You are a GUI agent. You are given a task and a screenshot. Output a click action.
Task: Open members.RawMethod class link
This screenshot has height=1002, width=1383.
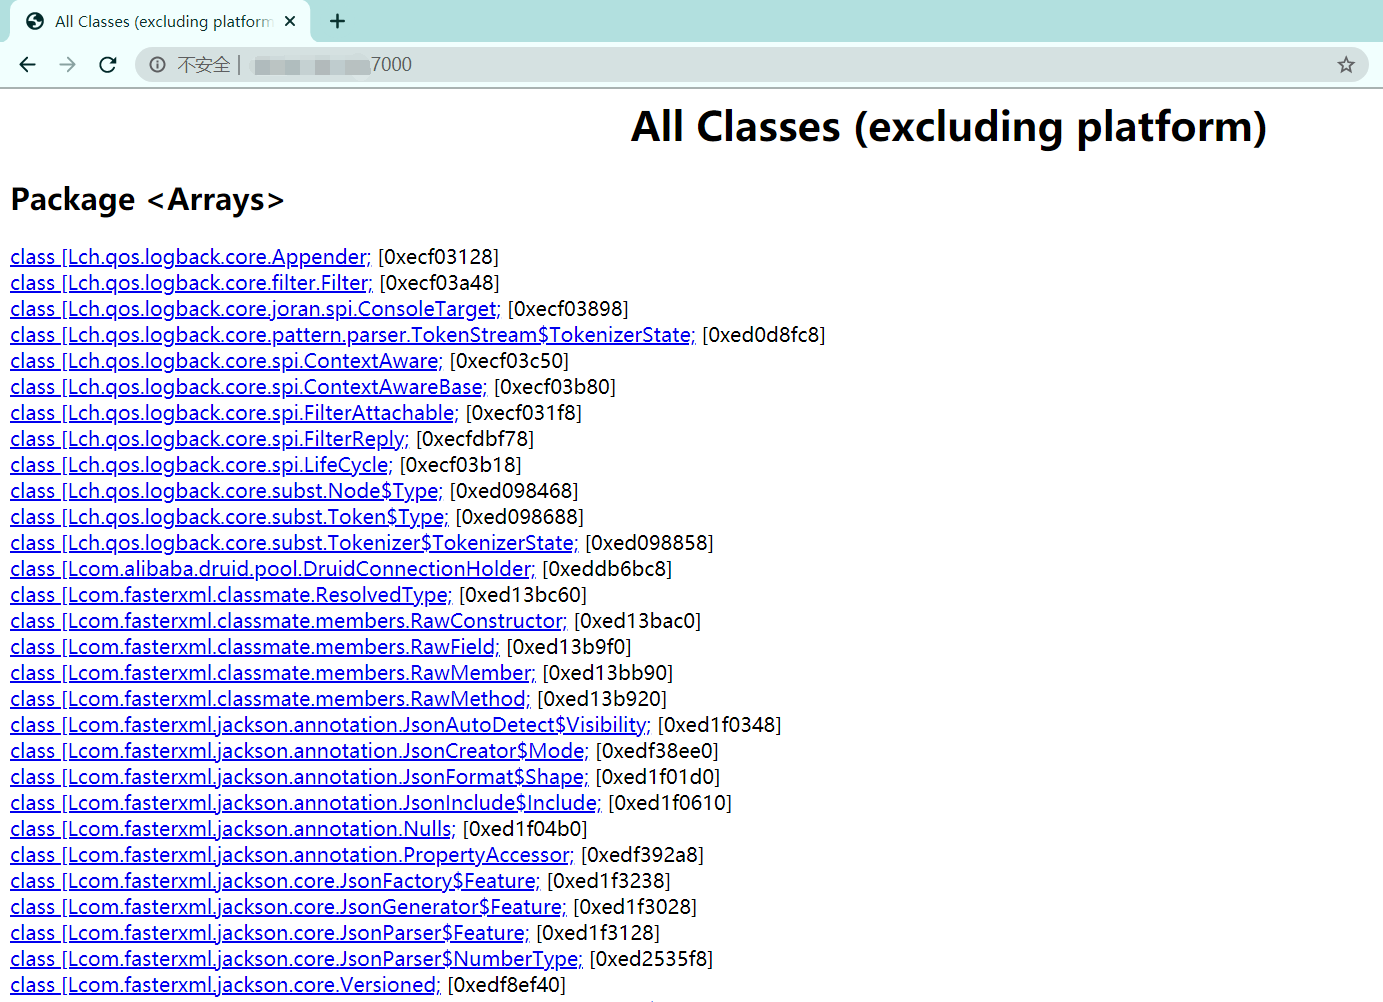(270, 699)
